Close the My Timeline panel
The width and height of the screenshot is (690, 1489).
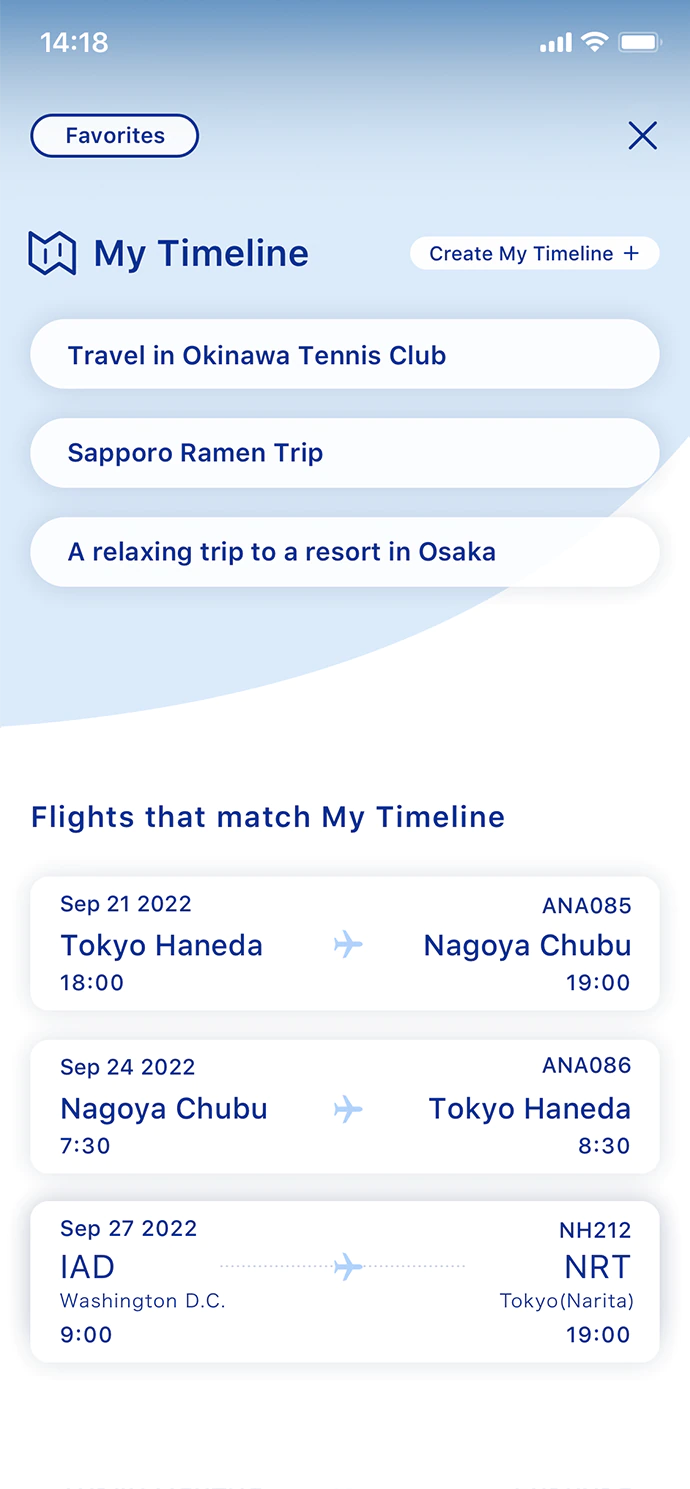pos(642,136)
